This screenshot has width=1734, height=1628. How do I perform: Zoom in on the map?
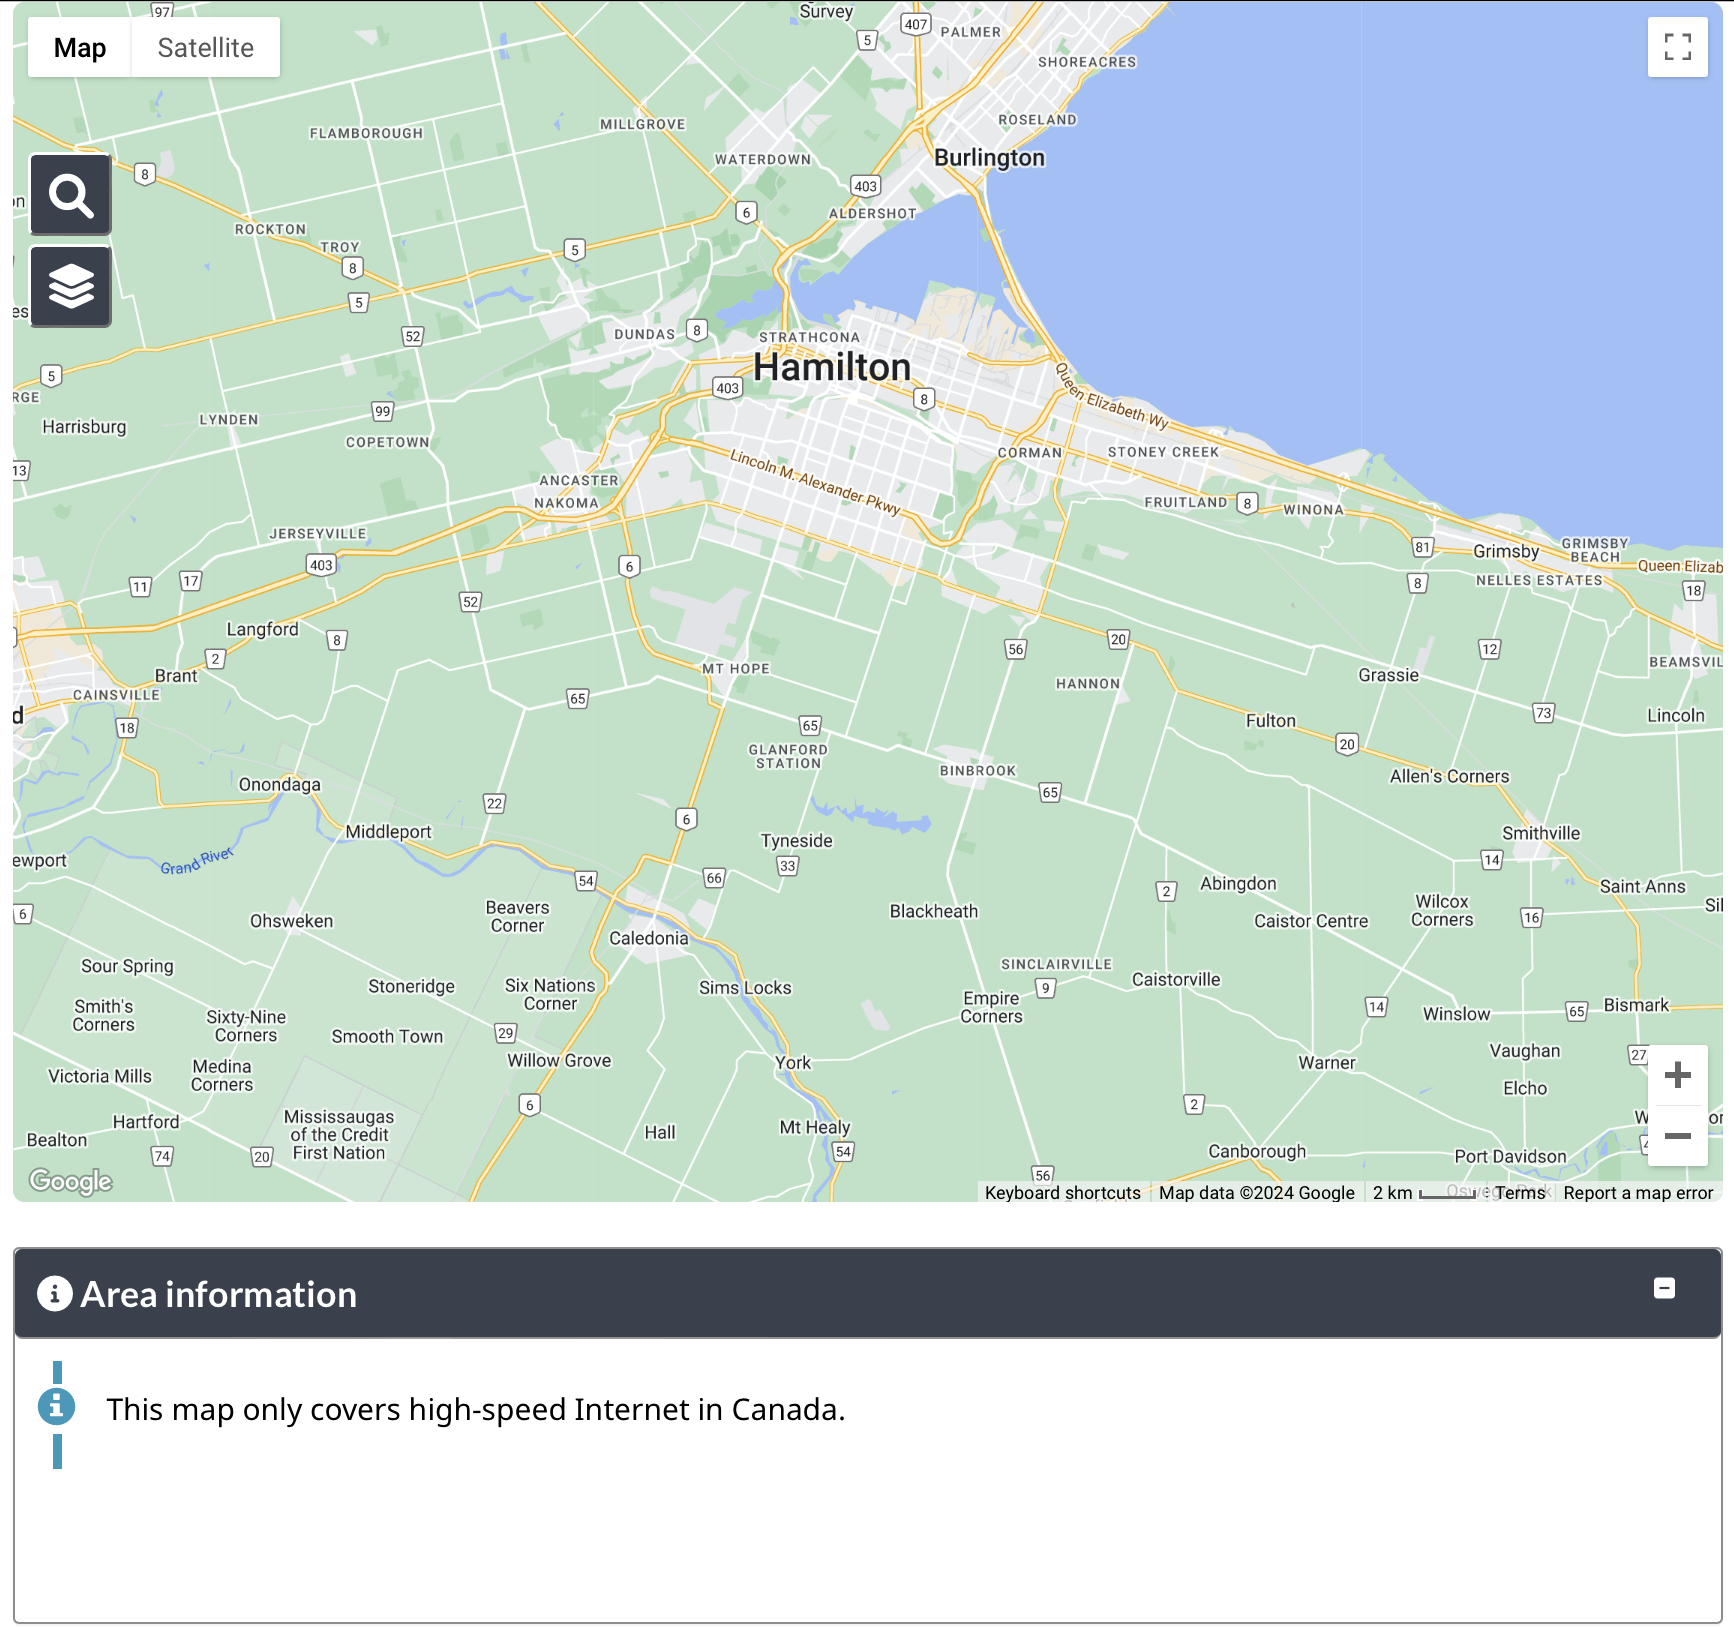(1677, 1075)
